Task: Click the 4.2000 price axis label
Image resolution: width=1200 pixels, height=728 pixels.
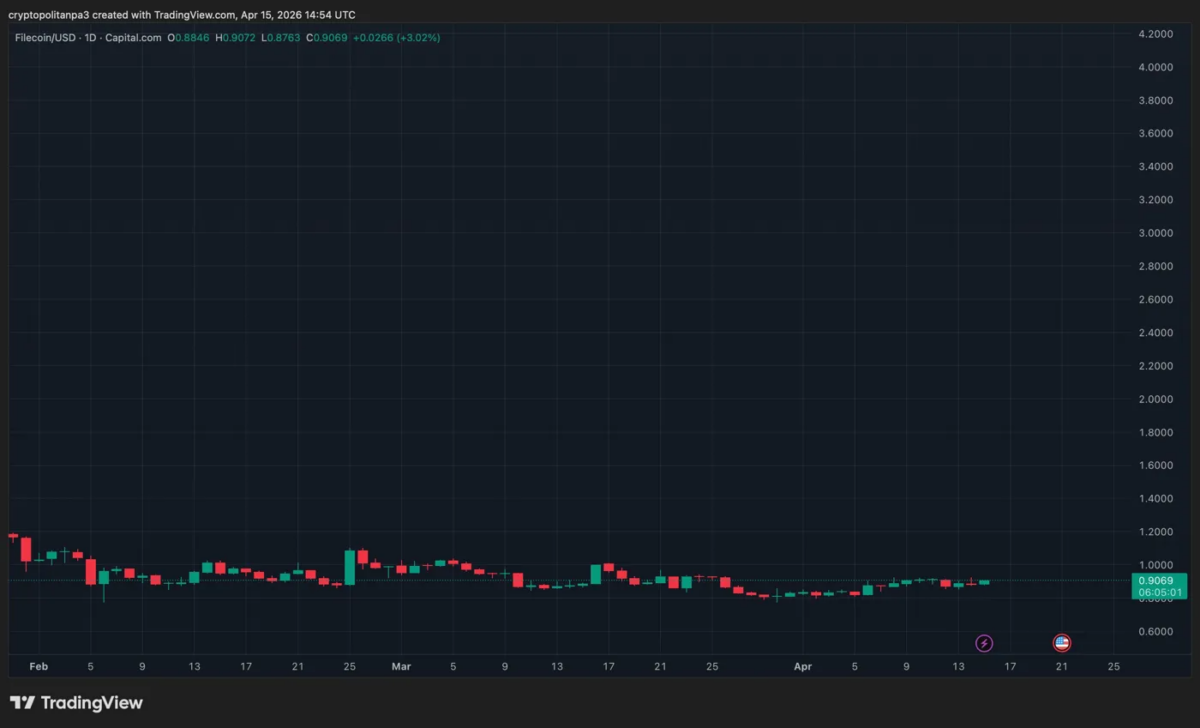Action: tap(1155, 34)
